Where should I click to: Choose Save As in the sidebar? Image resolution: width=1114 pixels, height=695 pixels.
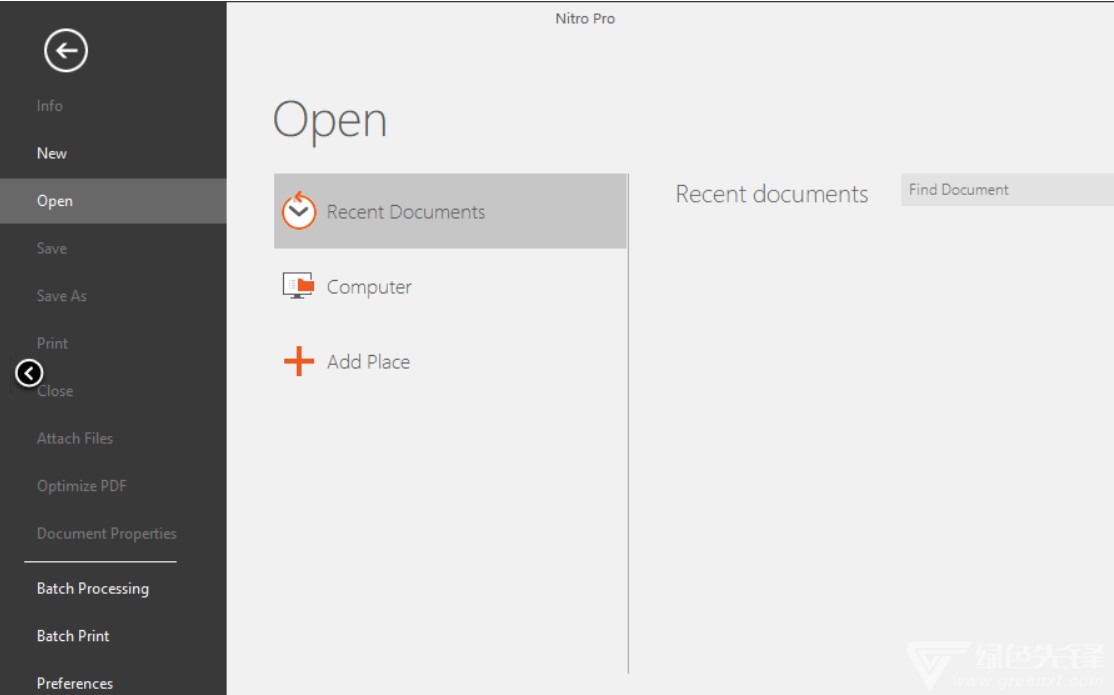[x=62, y=296]
